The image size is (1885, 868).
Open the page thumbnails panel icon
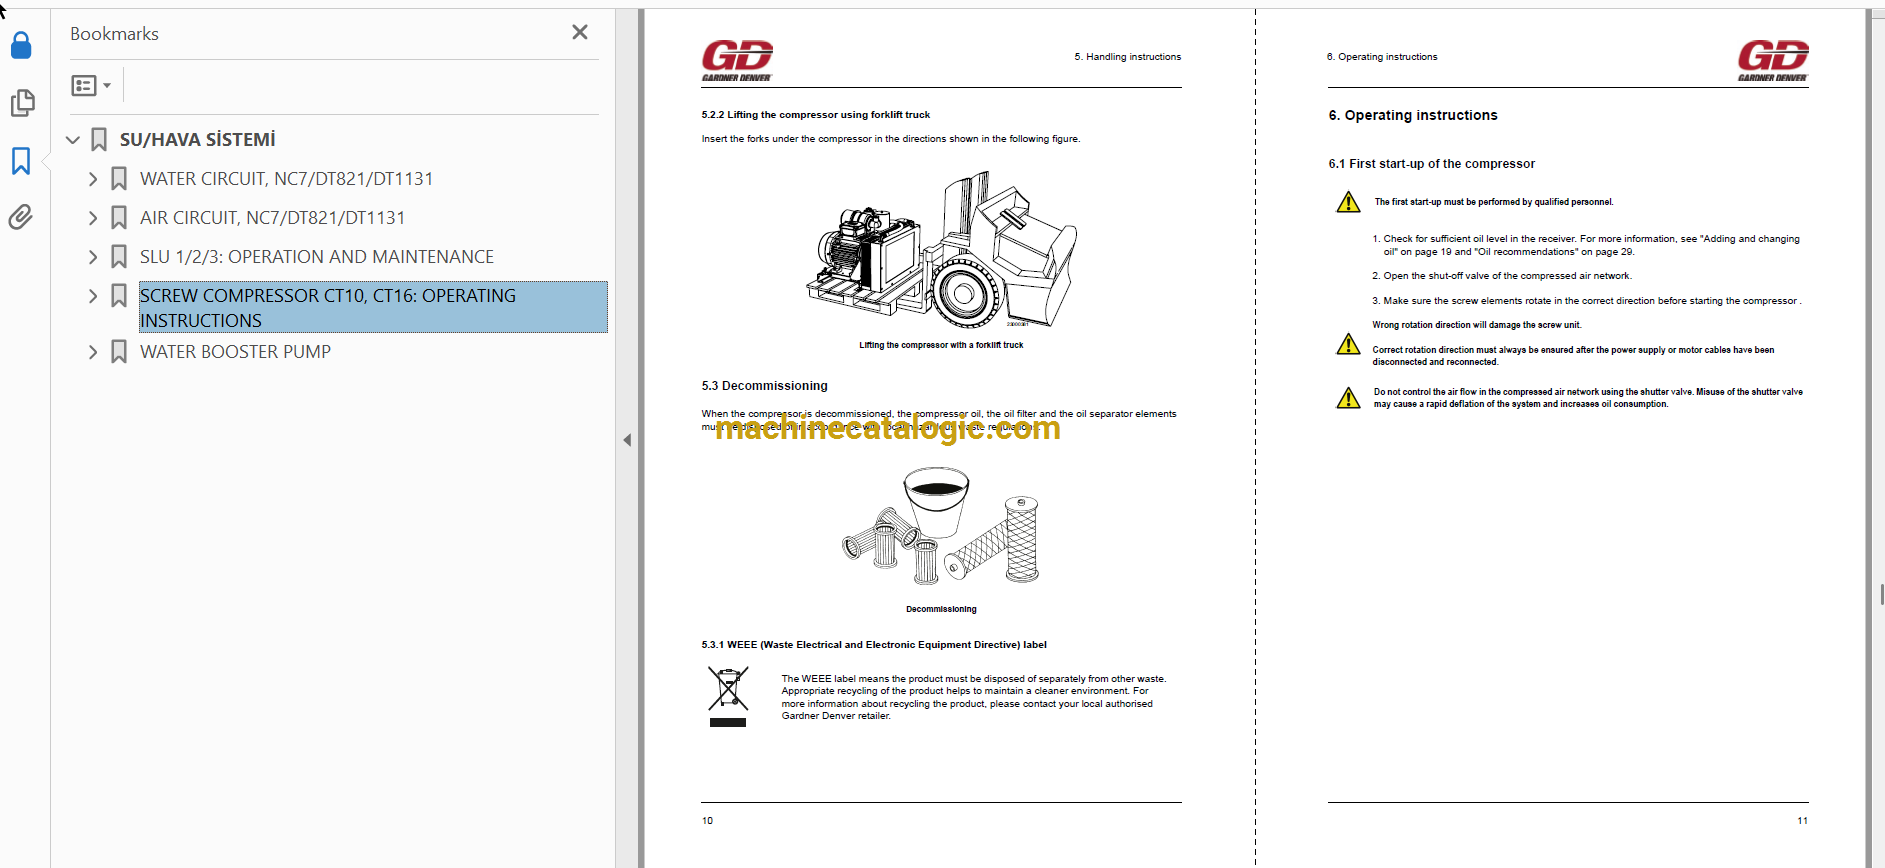pos(21,102)
